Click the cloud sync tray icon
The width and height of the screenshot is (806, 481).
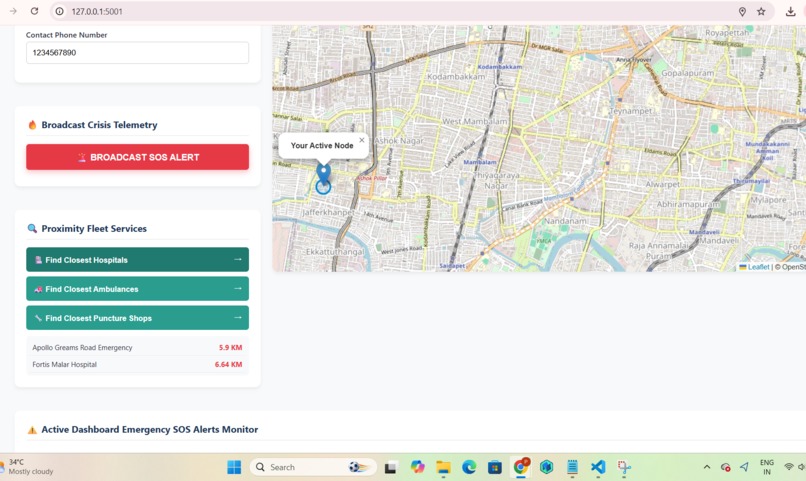(725, 467)
